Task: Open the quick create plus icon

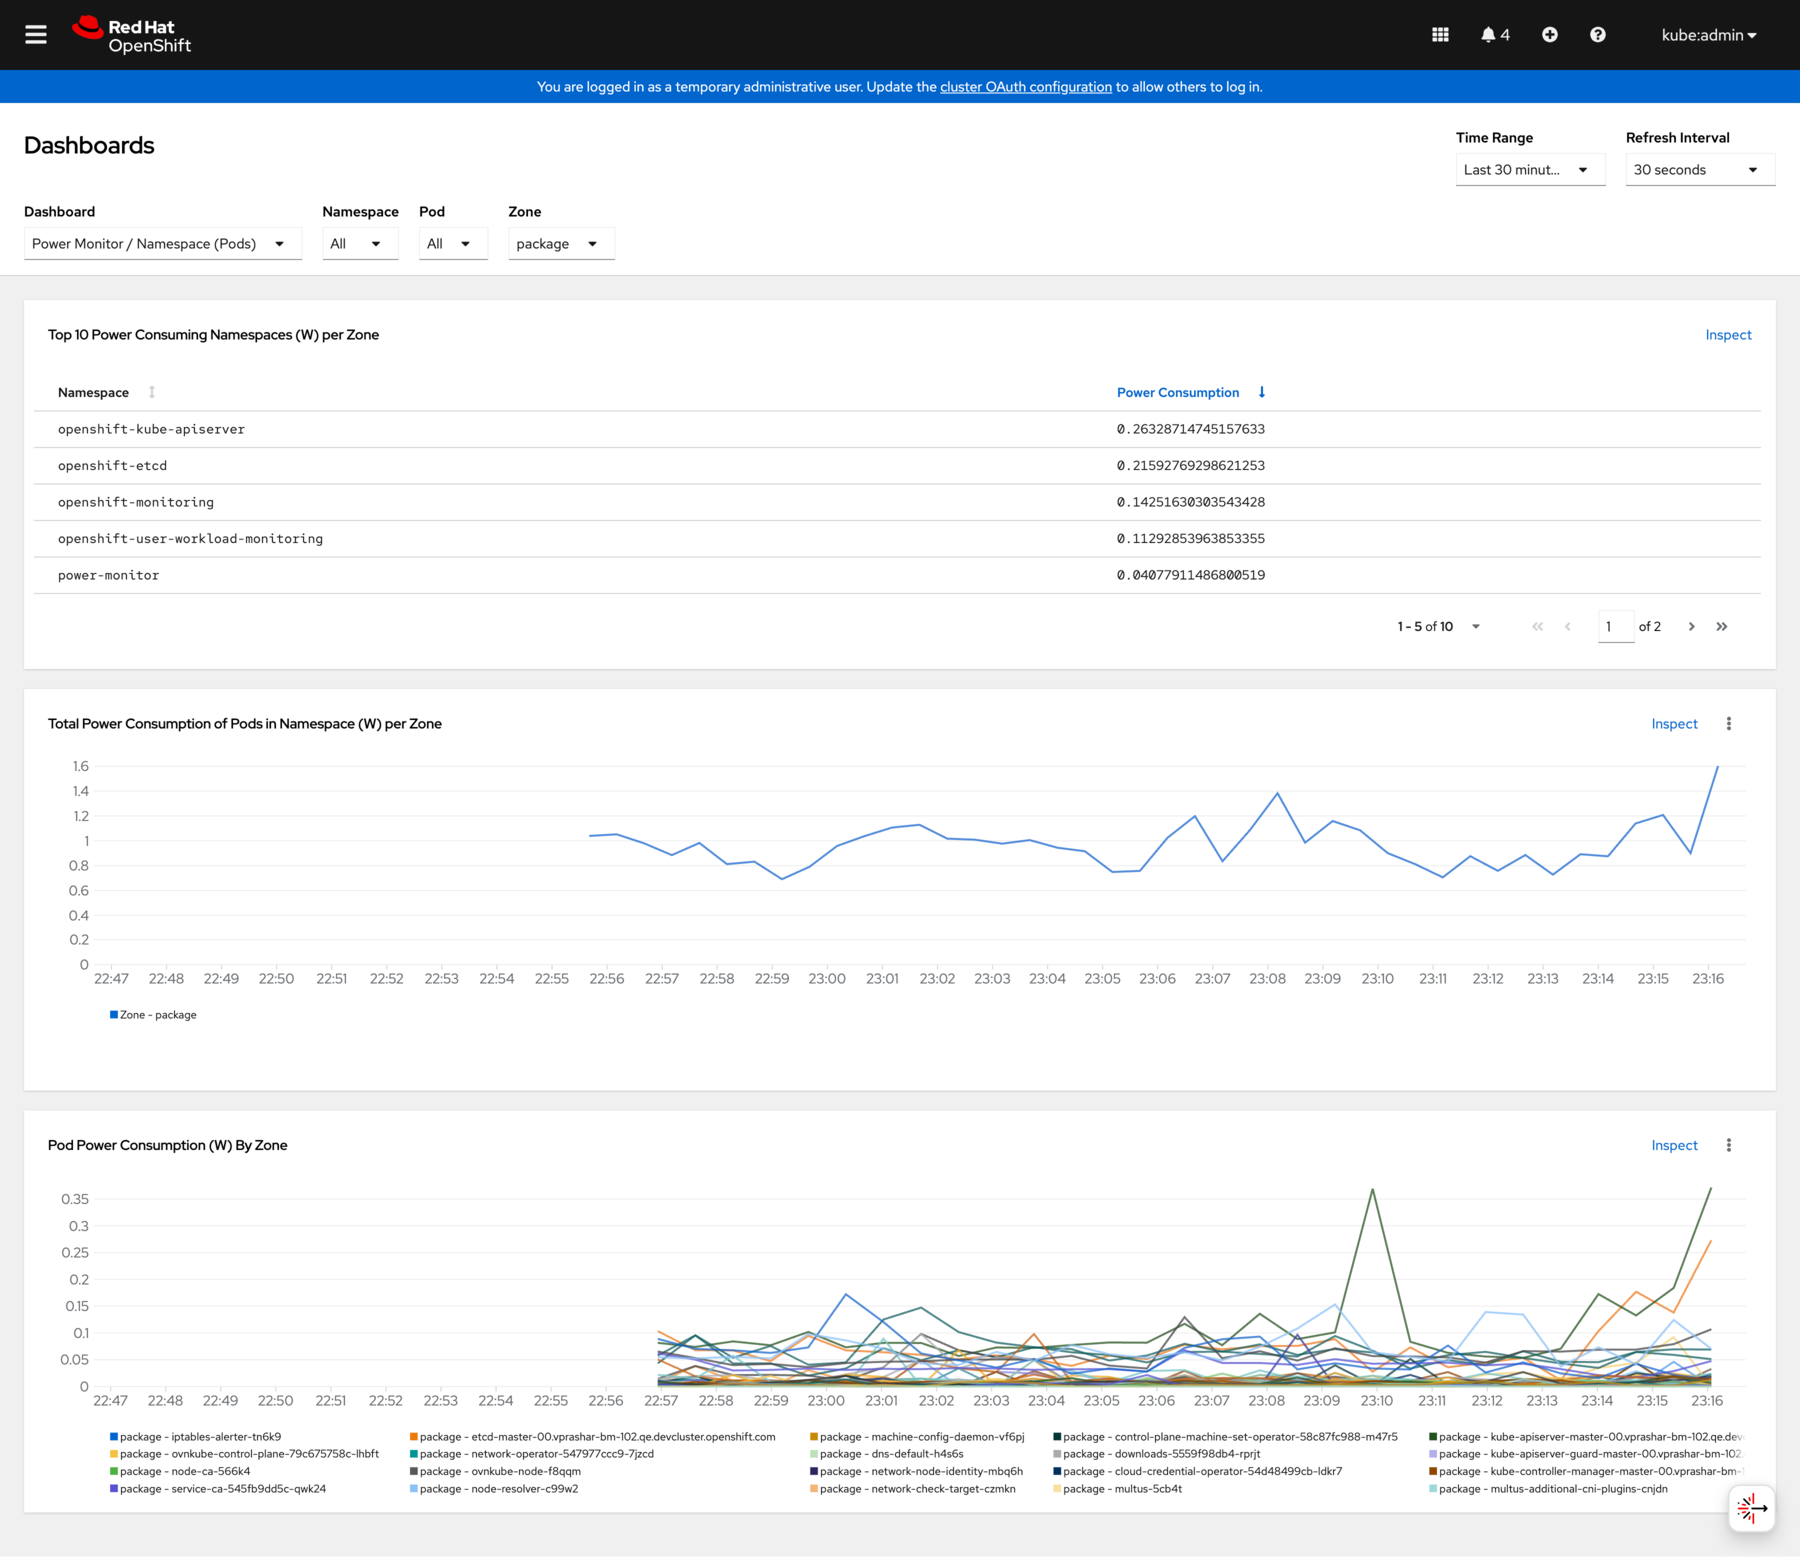Action: [1550, 34]
